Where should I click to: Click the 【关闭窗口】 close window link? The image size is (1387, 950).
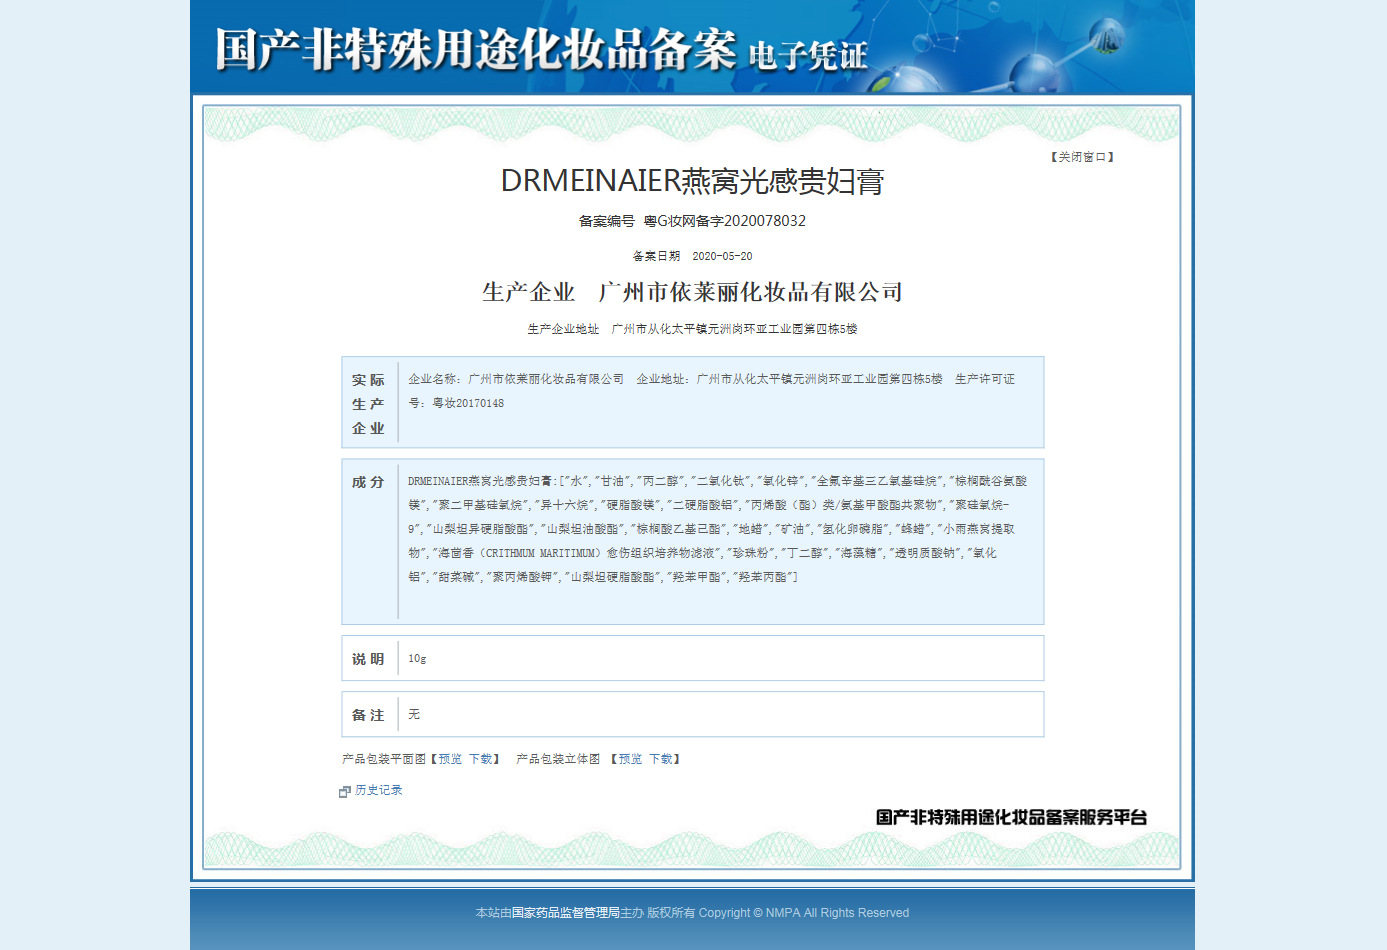coord(1082,157)
